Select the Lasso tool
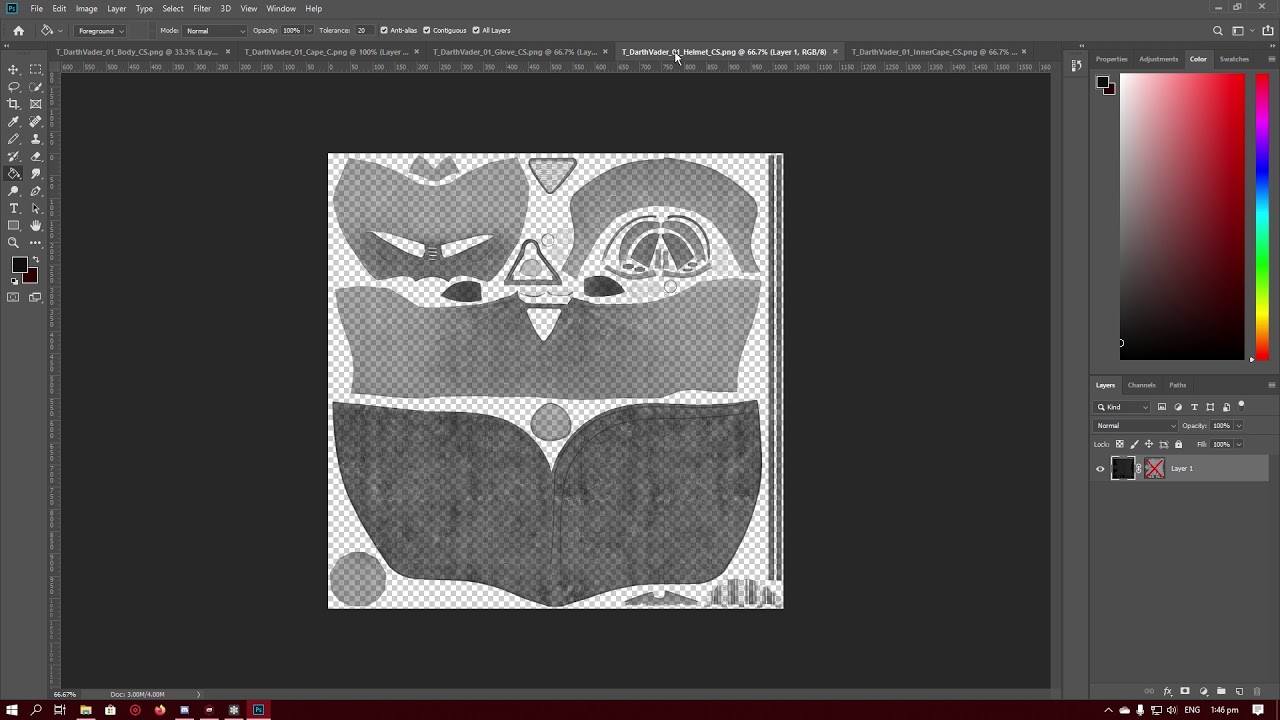This screenshot has width=1280, height=720. pos(14,87)
